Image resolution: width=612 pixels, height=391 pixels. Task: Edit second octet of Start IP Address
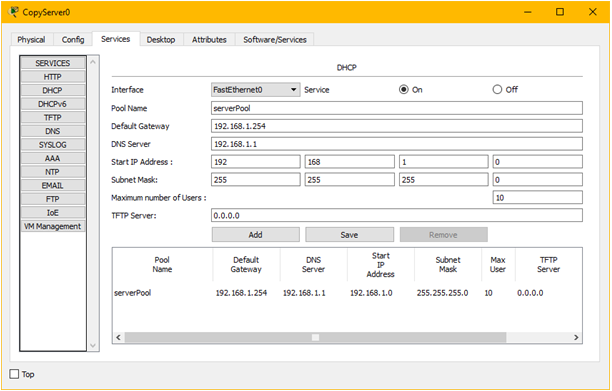[350, 162]
